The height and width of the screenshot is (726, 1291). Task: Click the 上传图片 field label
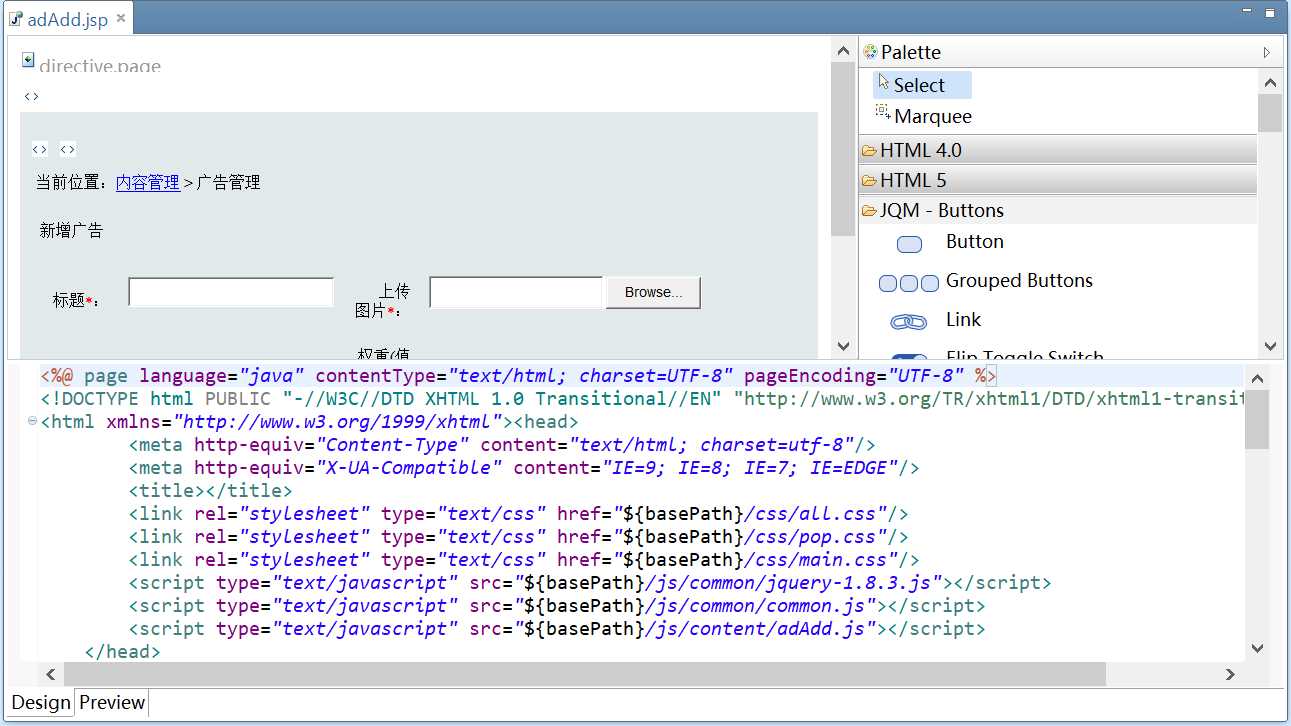[383, 301]
